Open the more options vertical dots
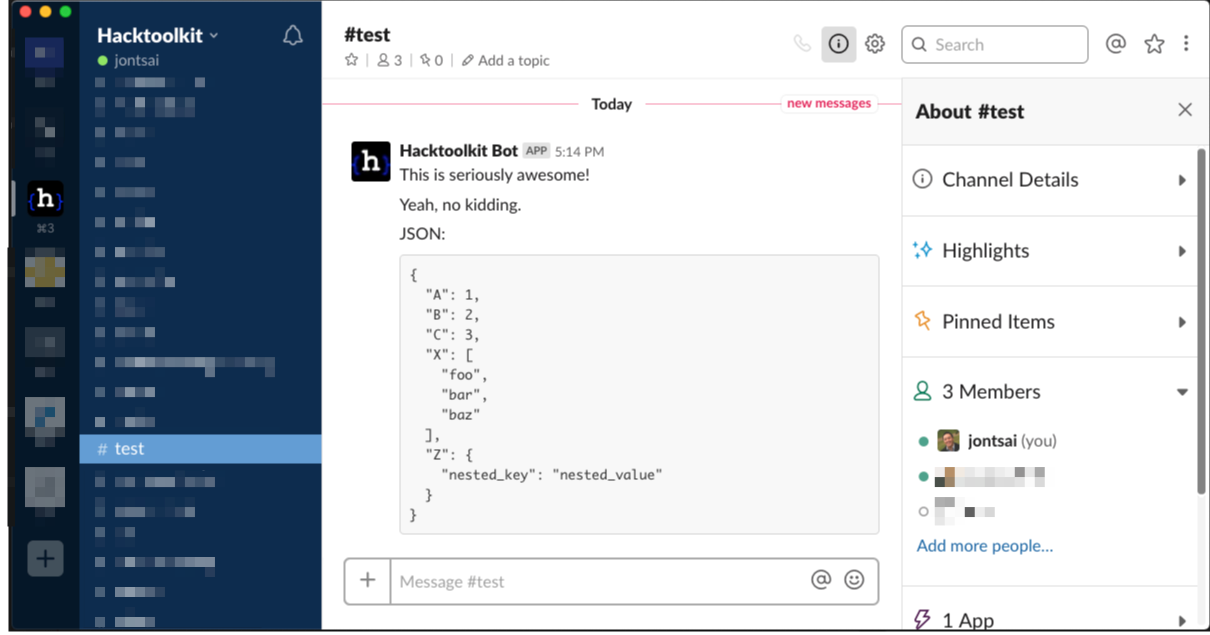Screen dimensions: 1210x635 (x=1186, y=44)
